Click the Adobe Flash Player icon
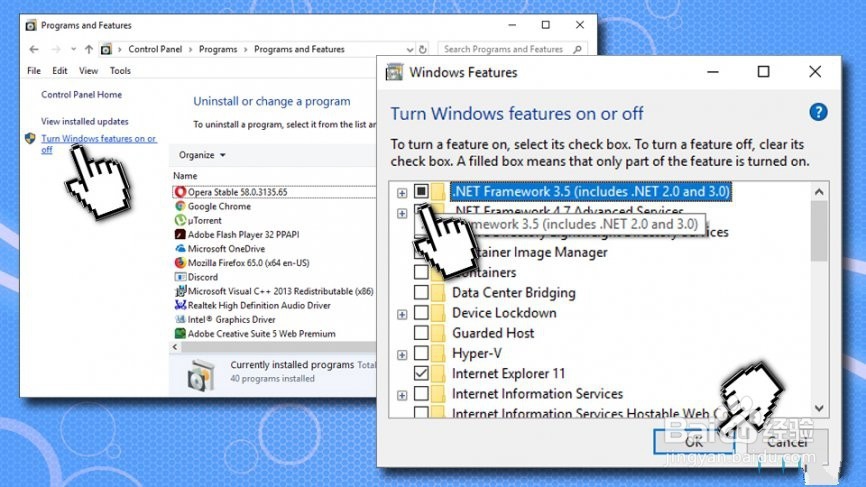866x487 pixels. point(179,234)
